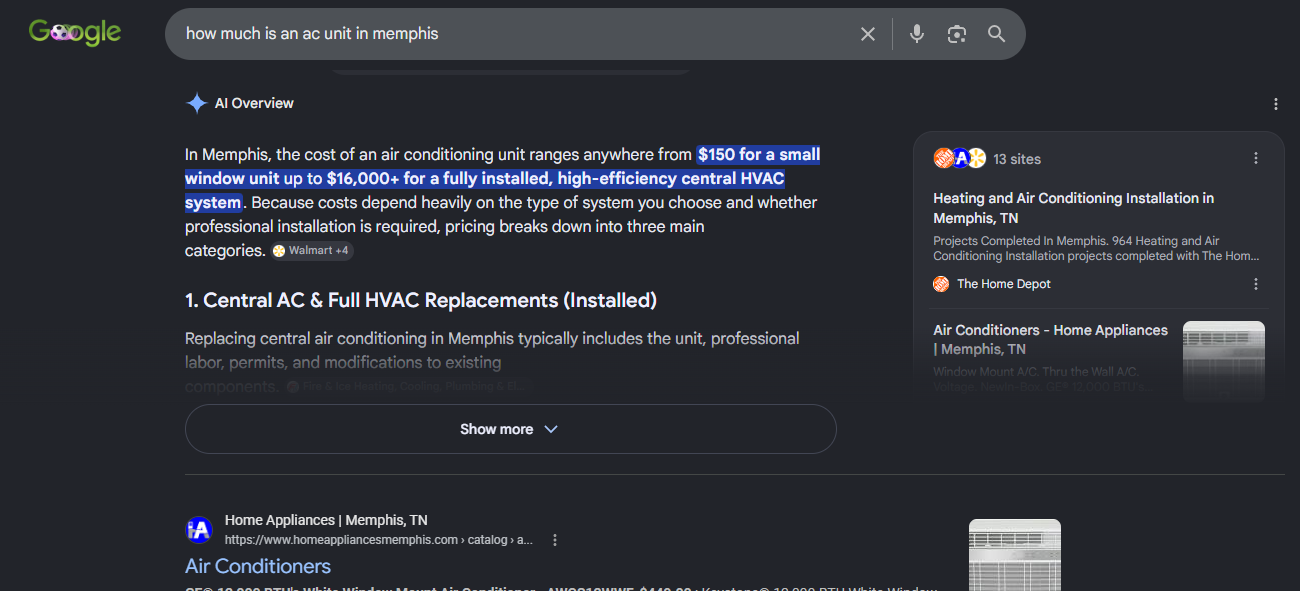
Task: Click the homeappliancesmemphis.com URL breadcrumb
Action: pyautogui.click(x=379, y=540)
